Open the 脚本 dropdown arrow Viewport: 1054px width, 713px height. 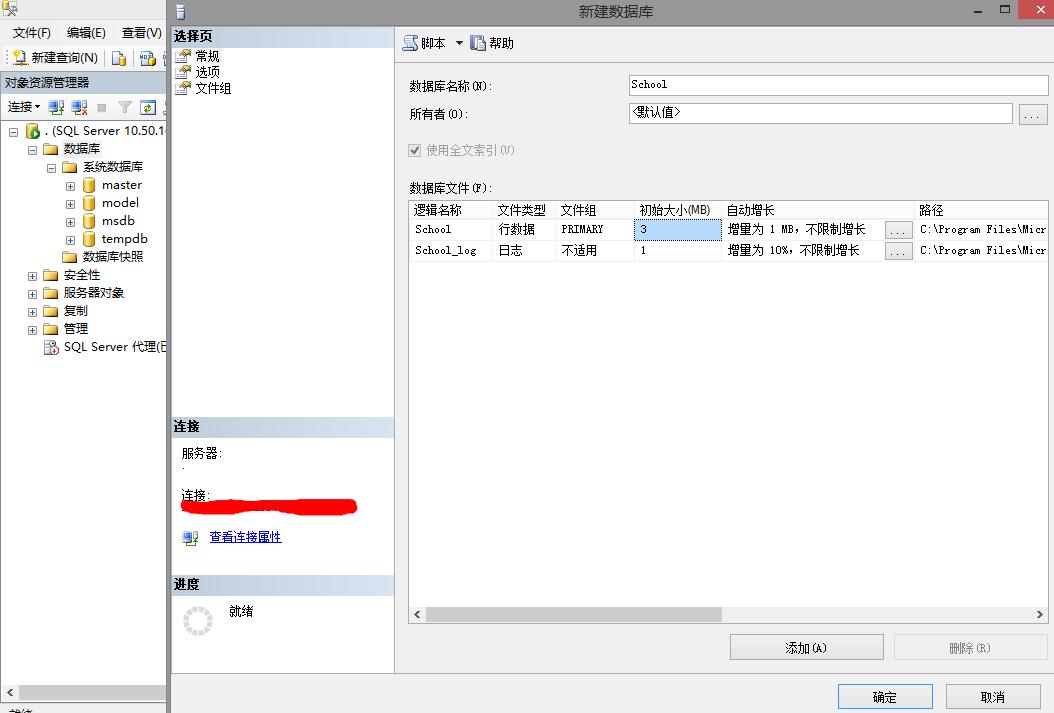coord(459,42)
